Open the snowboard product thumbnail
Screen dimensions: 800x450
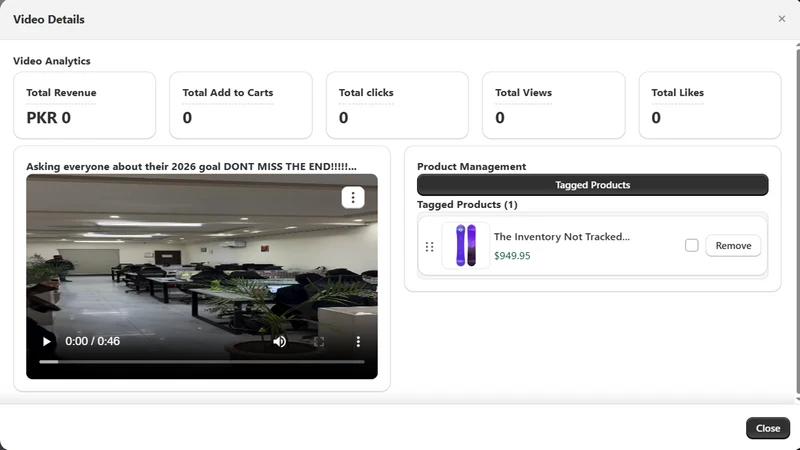click(x=465, y=245)
